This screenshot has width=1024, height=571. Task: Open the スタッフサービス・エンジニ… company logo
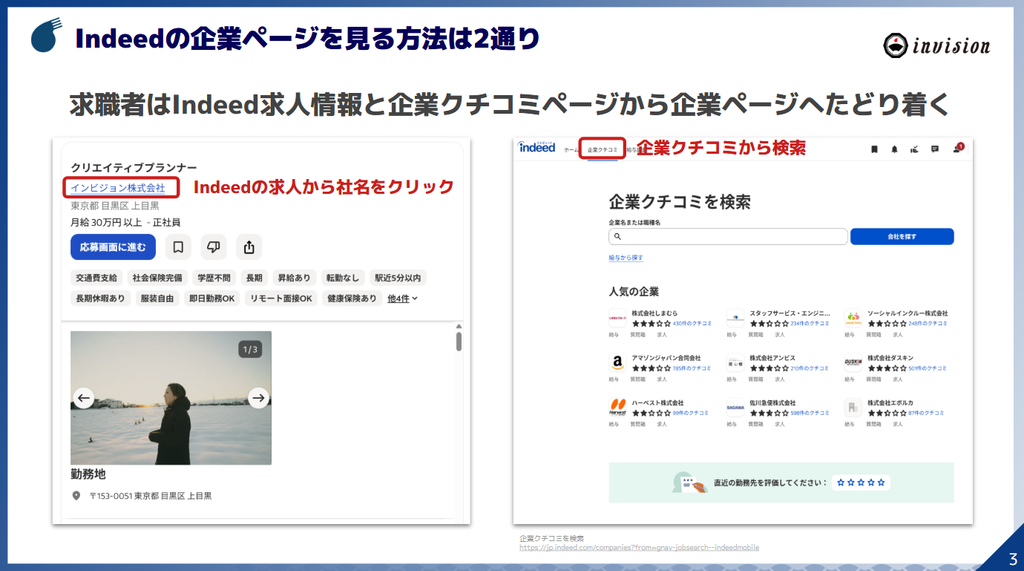click(x=735, y=318)
